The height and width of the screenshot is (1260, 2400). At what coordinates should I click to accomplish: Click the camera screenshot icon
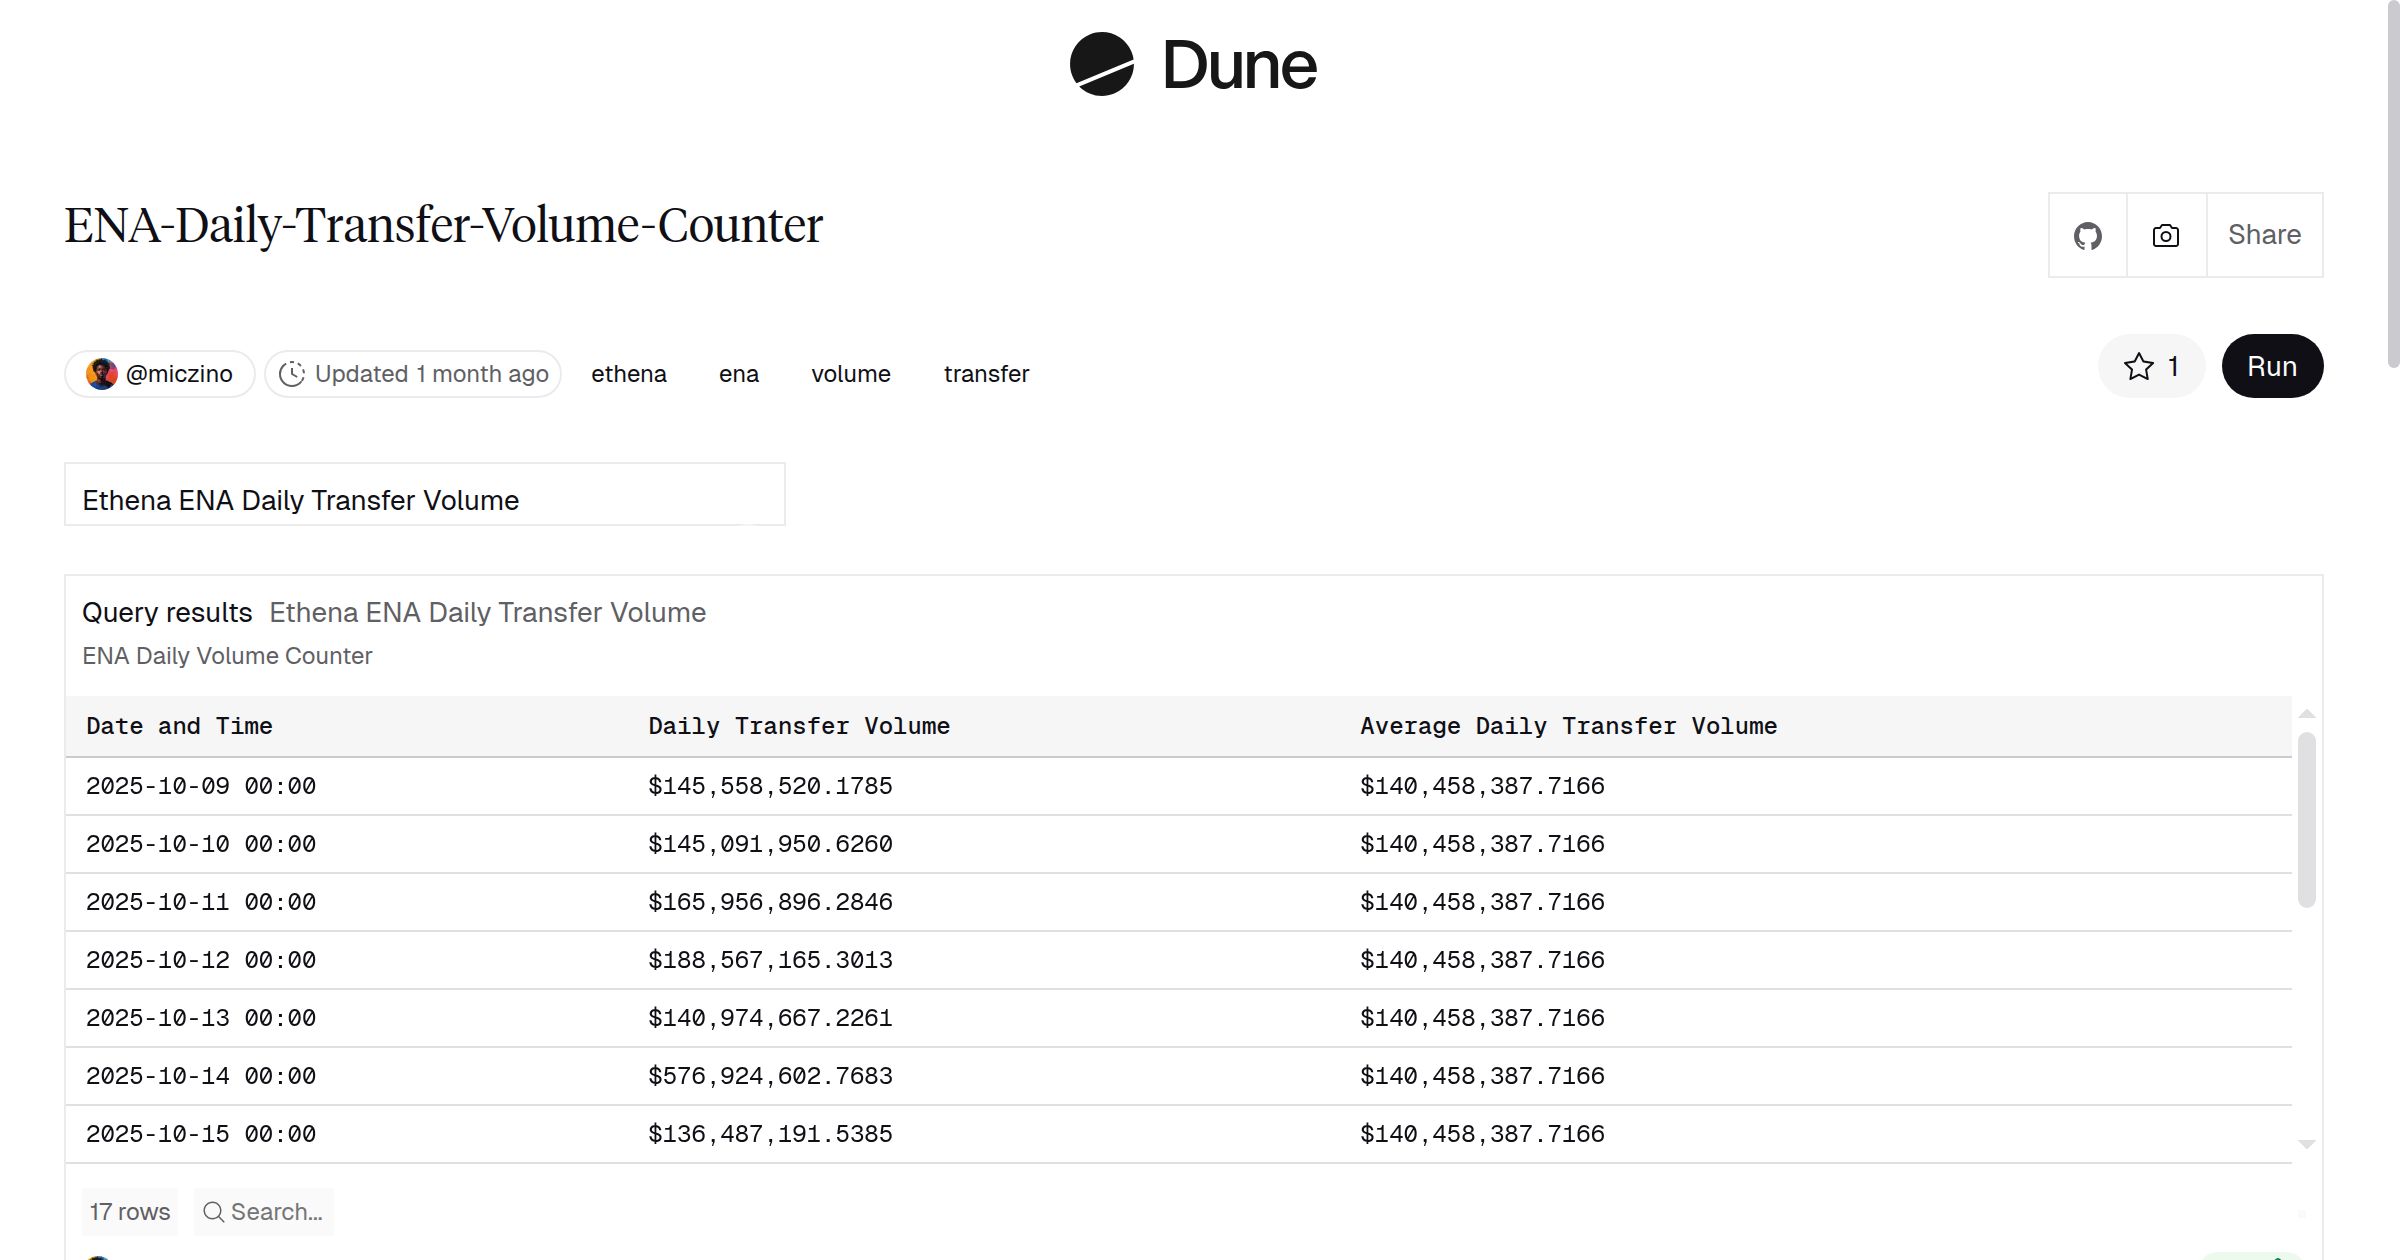[x=2165, y=234]
